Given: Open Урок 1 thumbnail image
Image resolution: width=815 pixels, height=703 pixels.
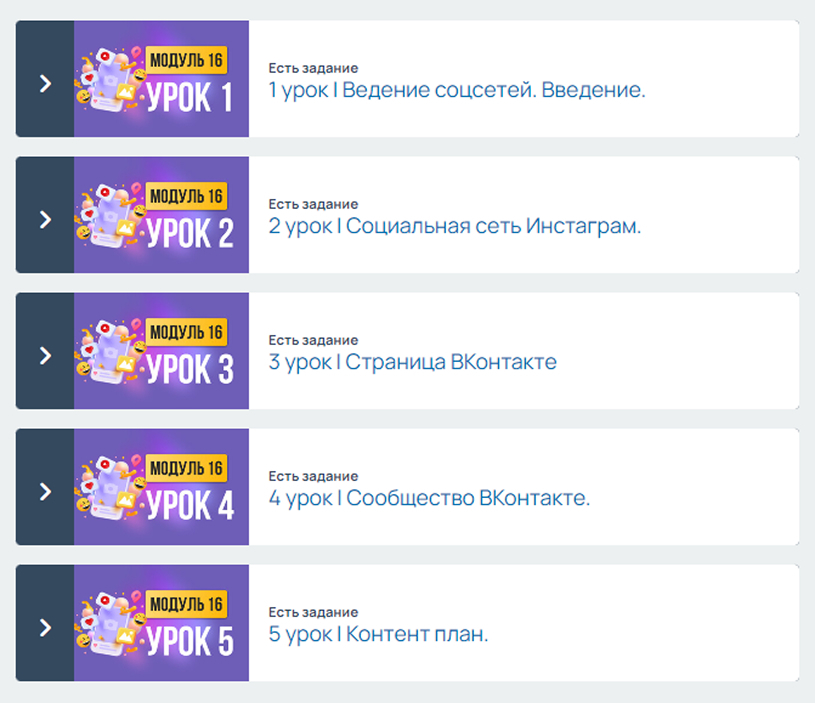Looking at the screenshot, I should click(x=161, y=79).
